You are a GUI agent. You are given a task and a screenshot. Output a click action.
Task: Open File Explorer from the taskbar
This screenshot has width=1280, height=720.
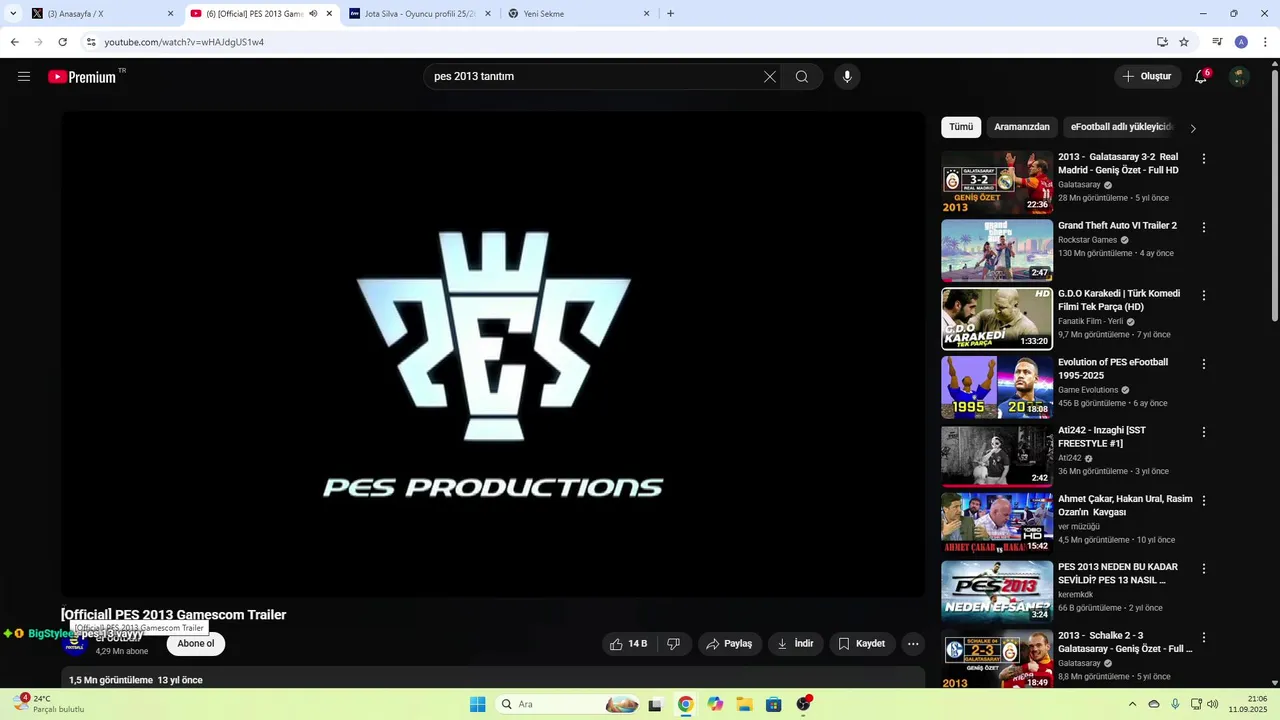tap(744, 704)
